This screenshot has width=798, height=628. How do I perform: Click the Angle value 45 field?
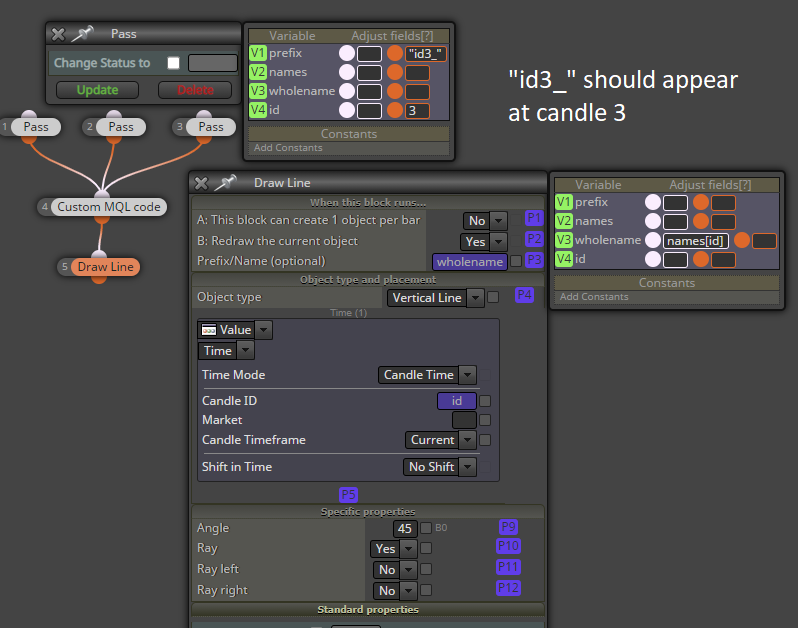[x=405, y=528]
